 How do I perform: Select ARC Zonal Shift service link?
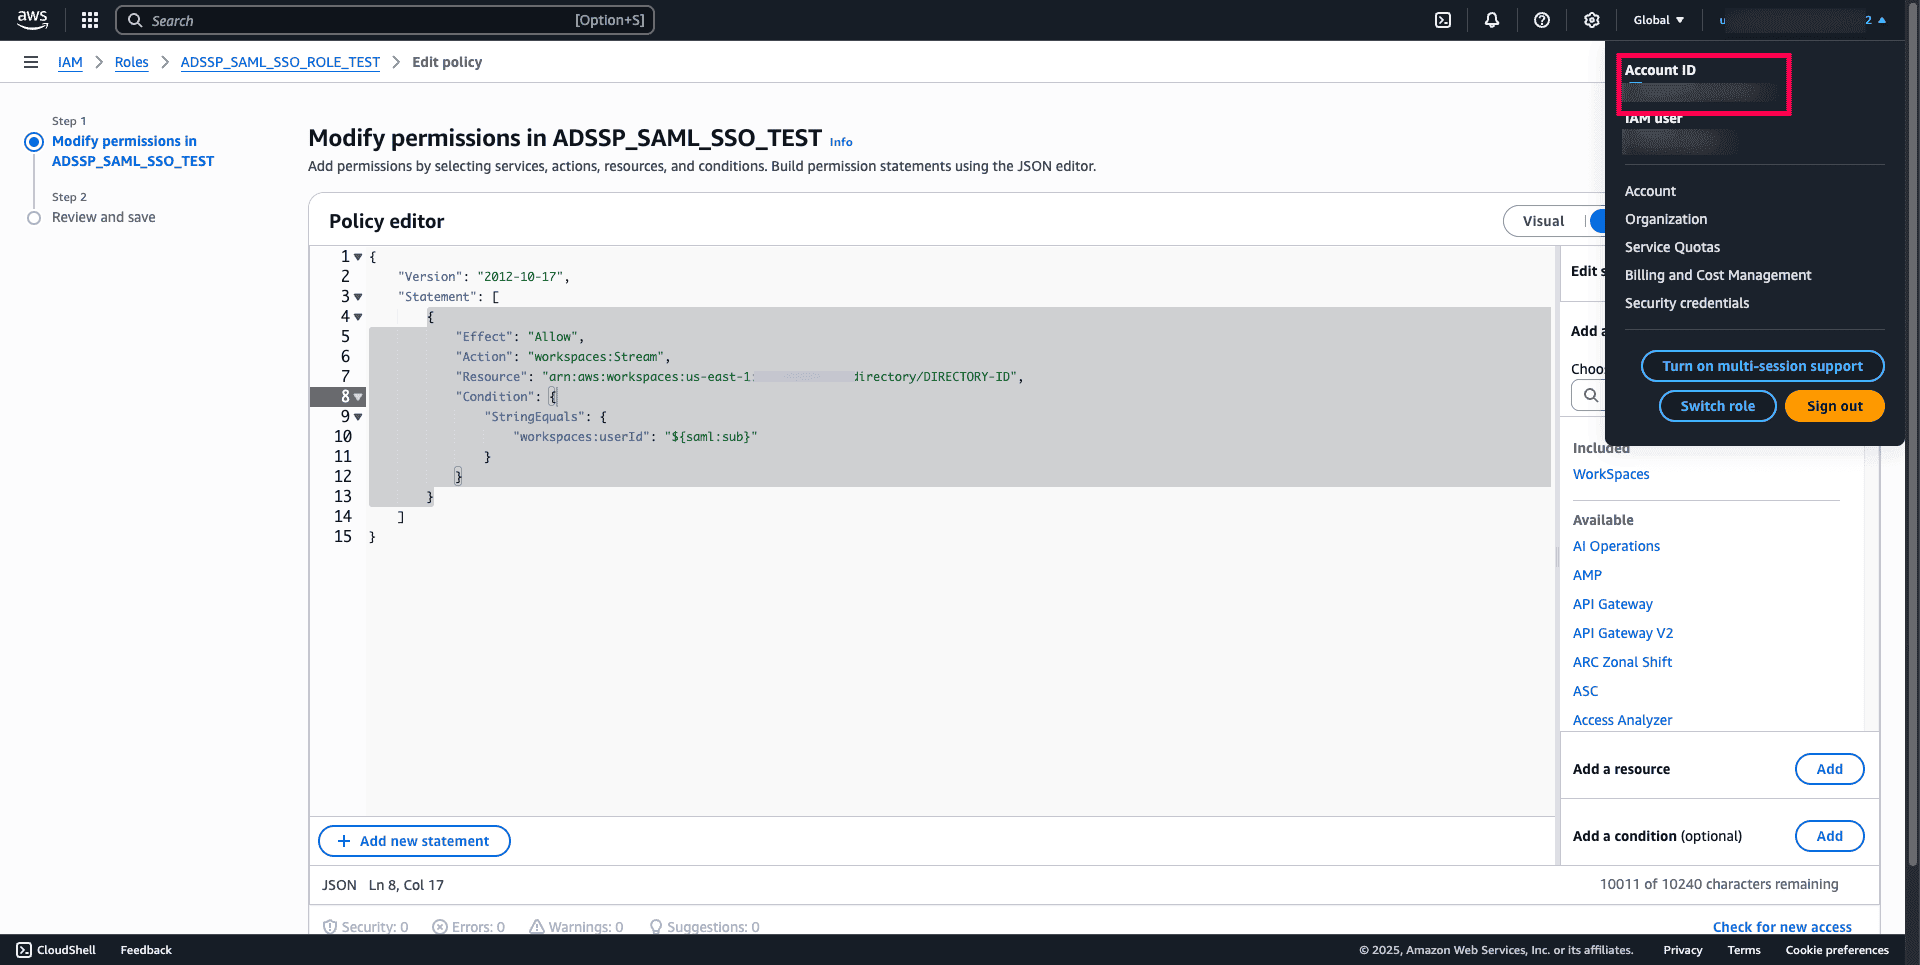1622,662
